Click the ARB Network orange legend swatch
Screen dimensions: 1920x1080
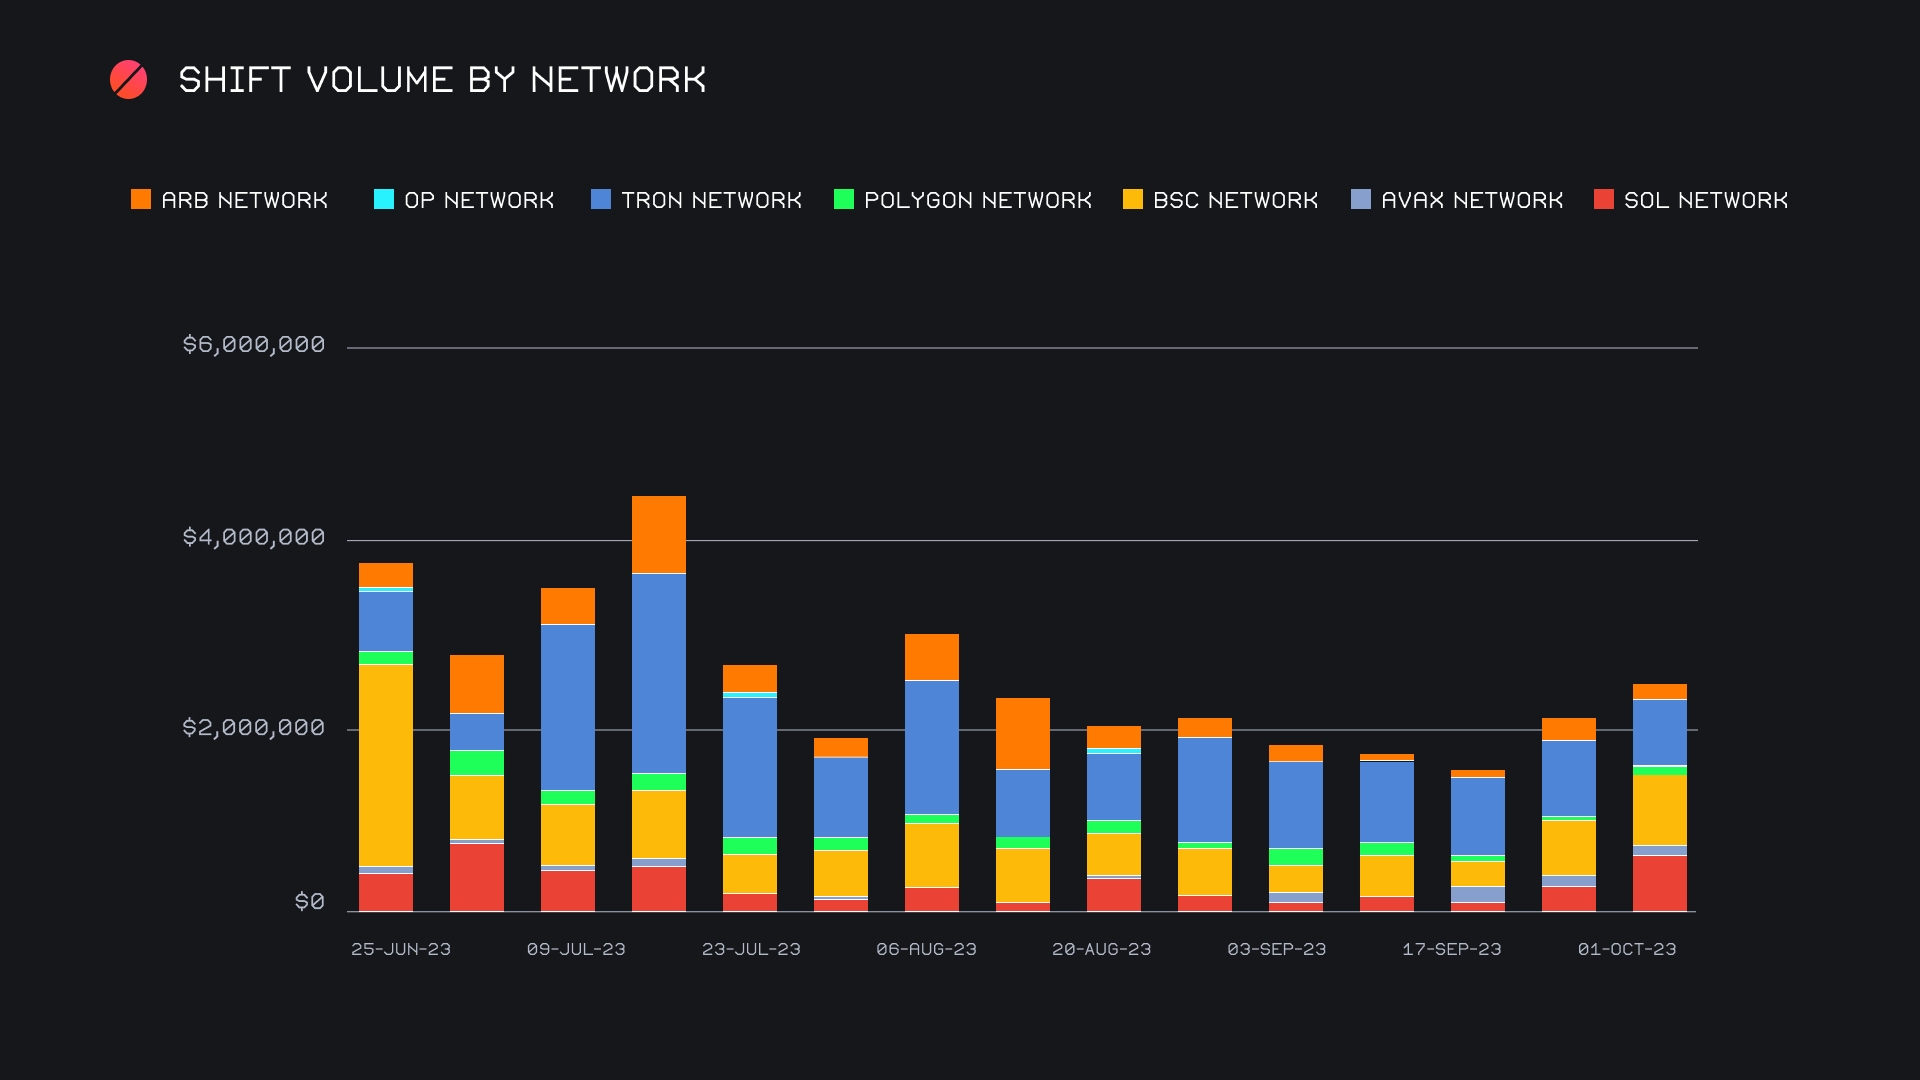click(141, 200)
